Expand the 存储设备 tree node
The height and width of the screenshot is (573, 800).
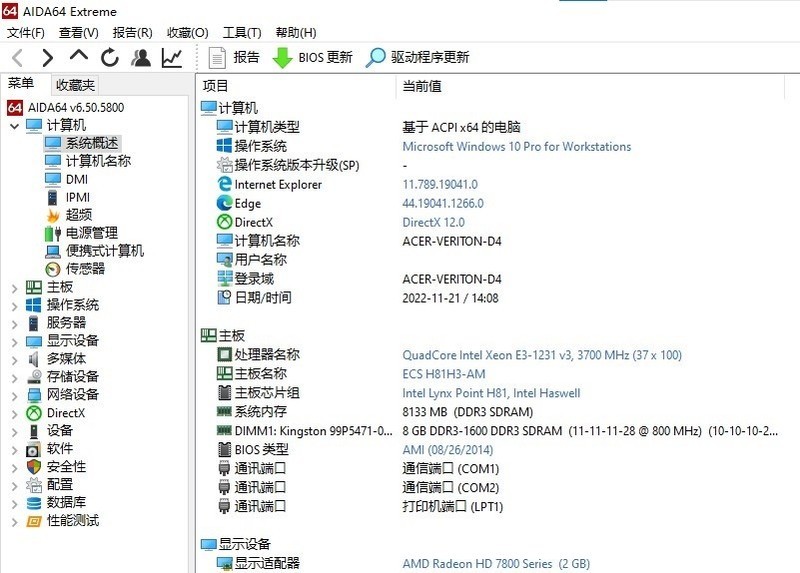(15, 378)
